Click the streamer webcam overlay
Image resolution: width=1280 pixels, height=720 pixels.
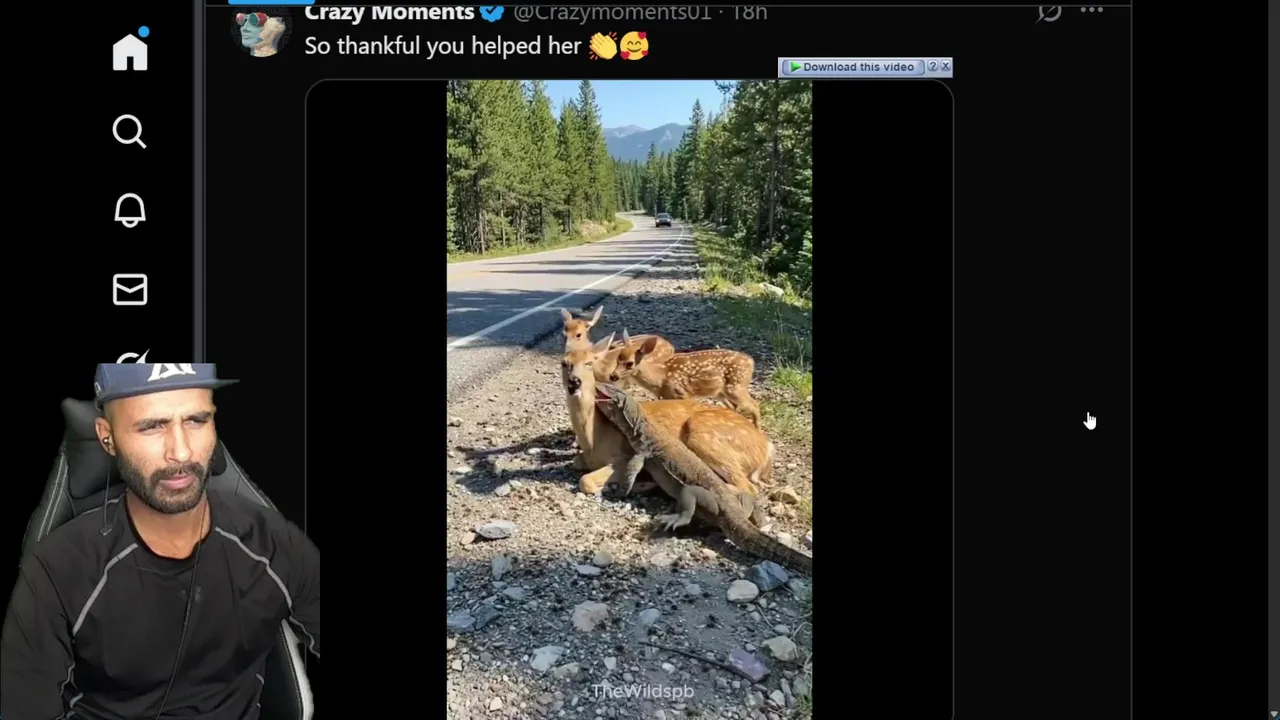(160, 541)
